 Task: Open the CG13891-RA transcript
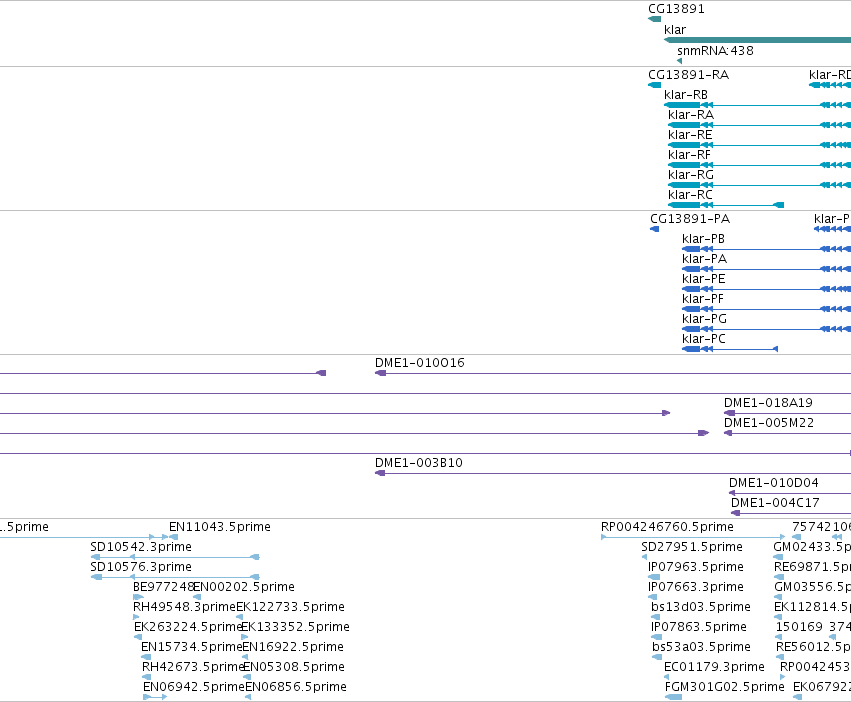(689, 75)
